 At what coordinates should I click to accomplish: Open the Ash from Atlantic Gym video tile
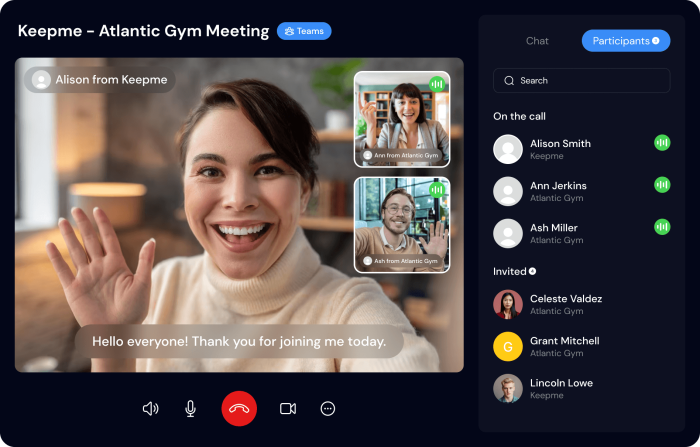(402, 225)
